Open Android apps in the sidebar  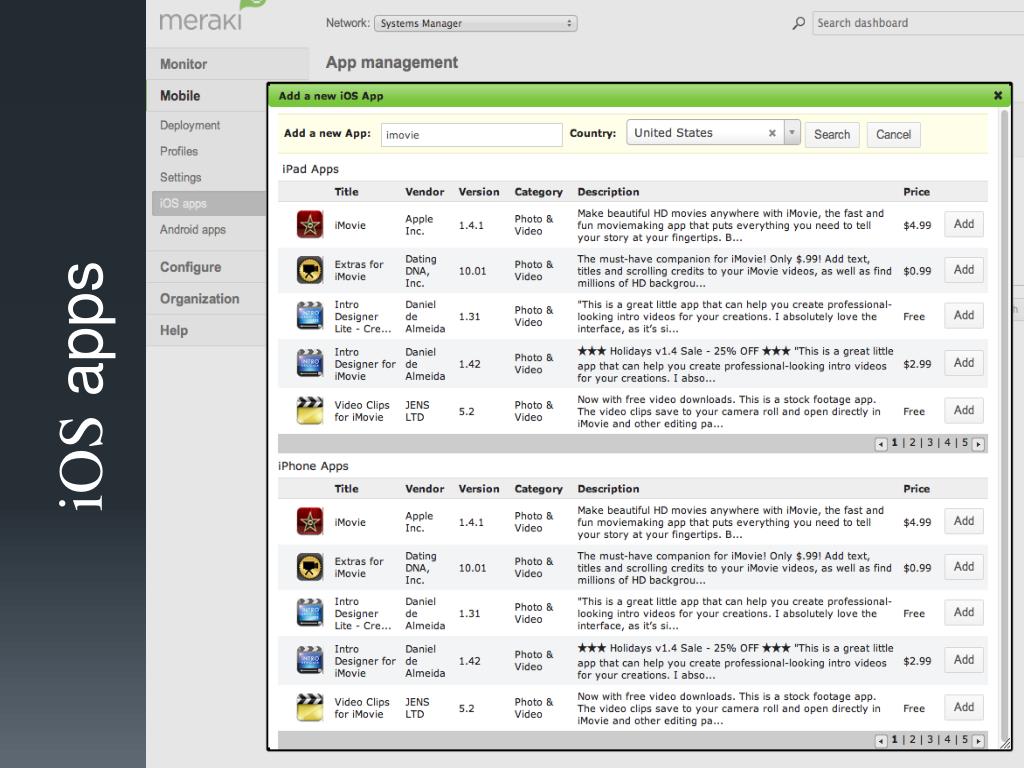[193, 230]
